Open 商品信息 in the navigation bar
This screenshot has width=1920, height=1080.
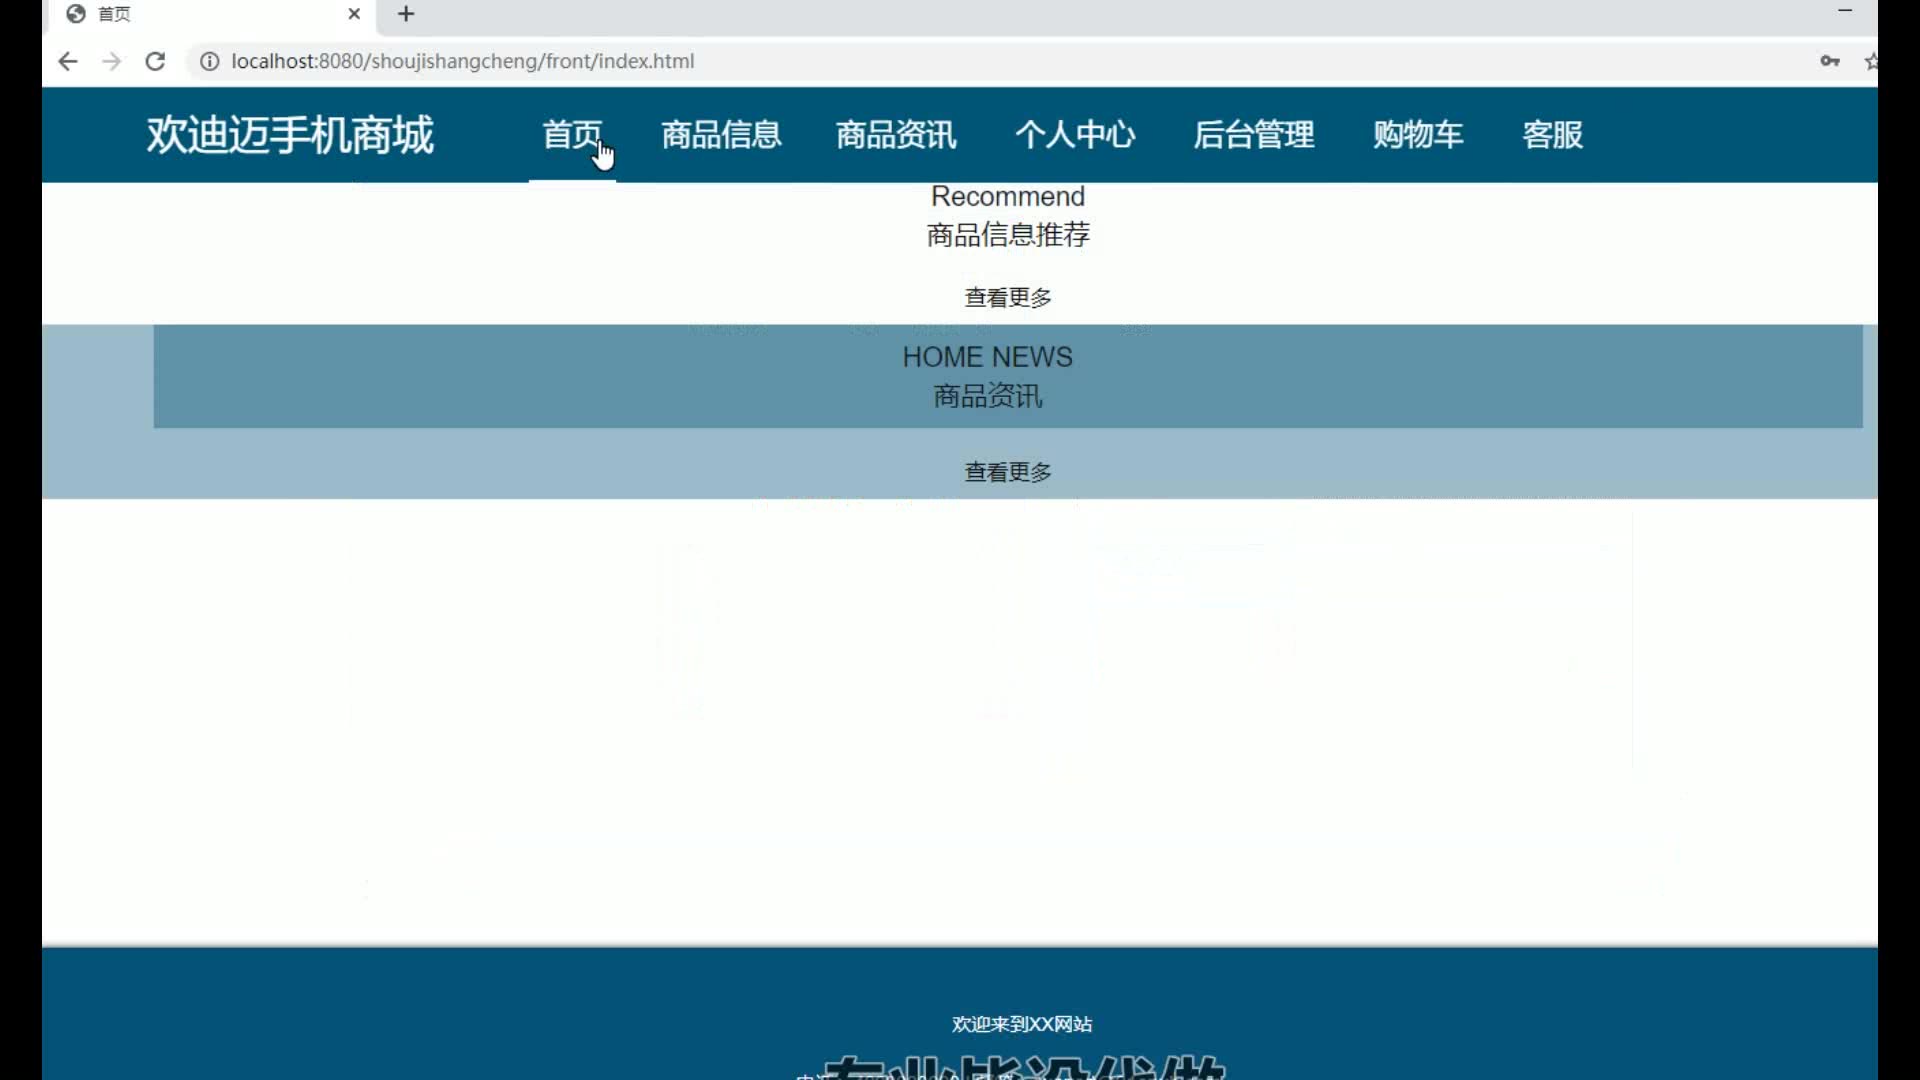pyautogui.click(x=720, y=134)
